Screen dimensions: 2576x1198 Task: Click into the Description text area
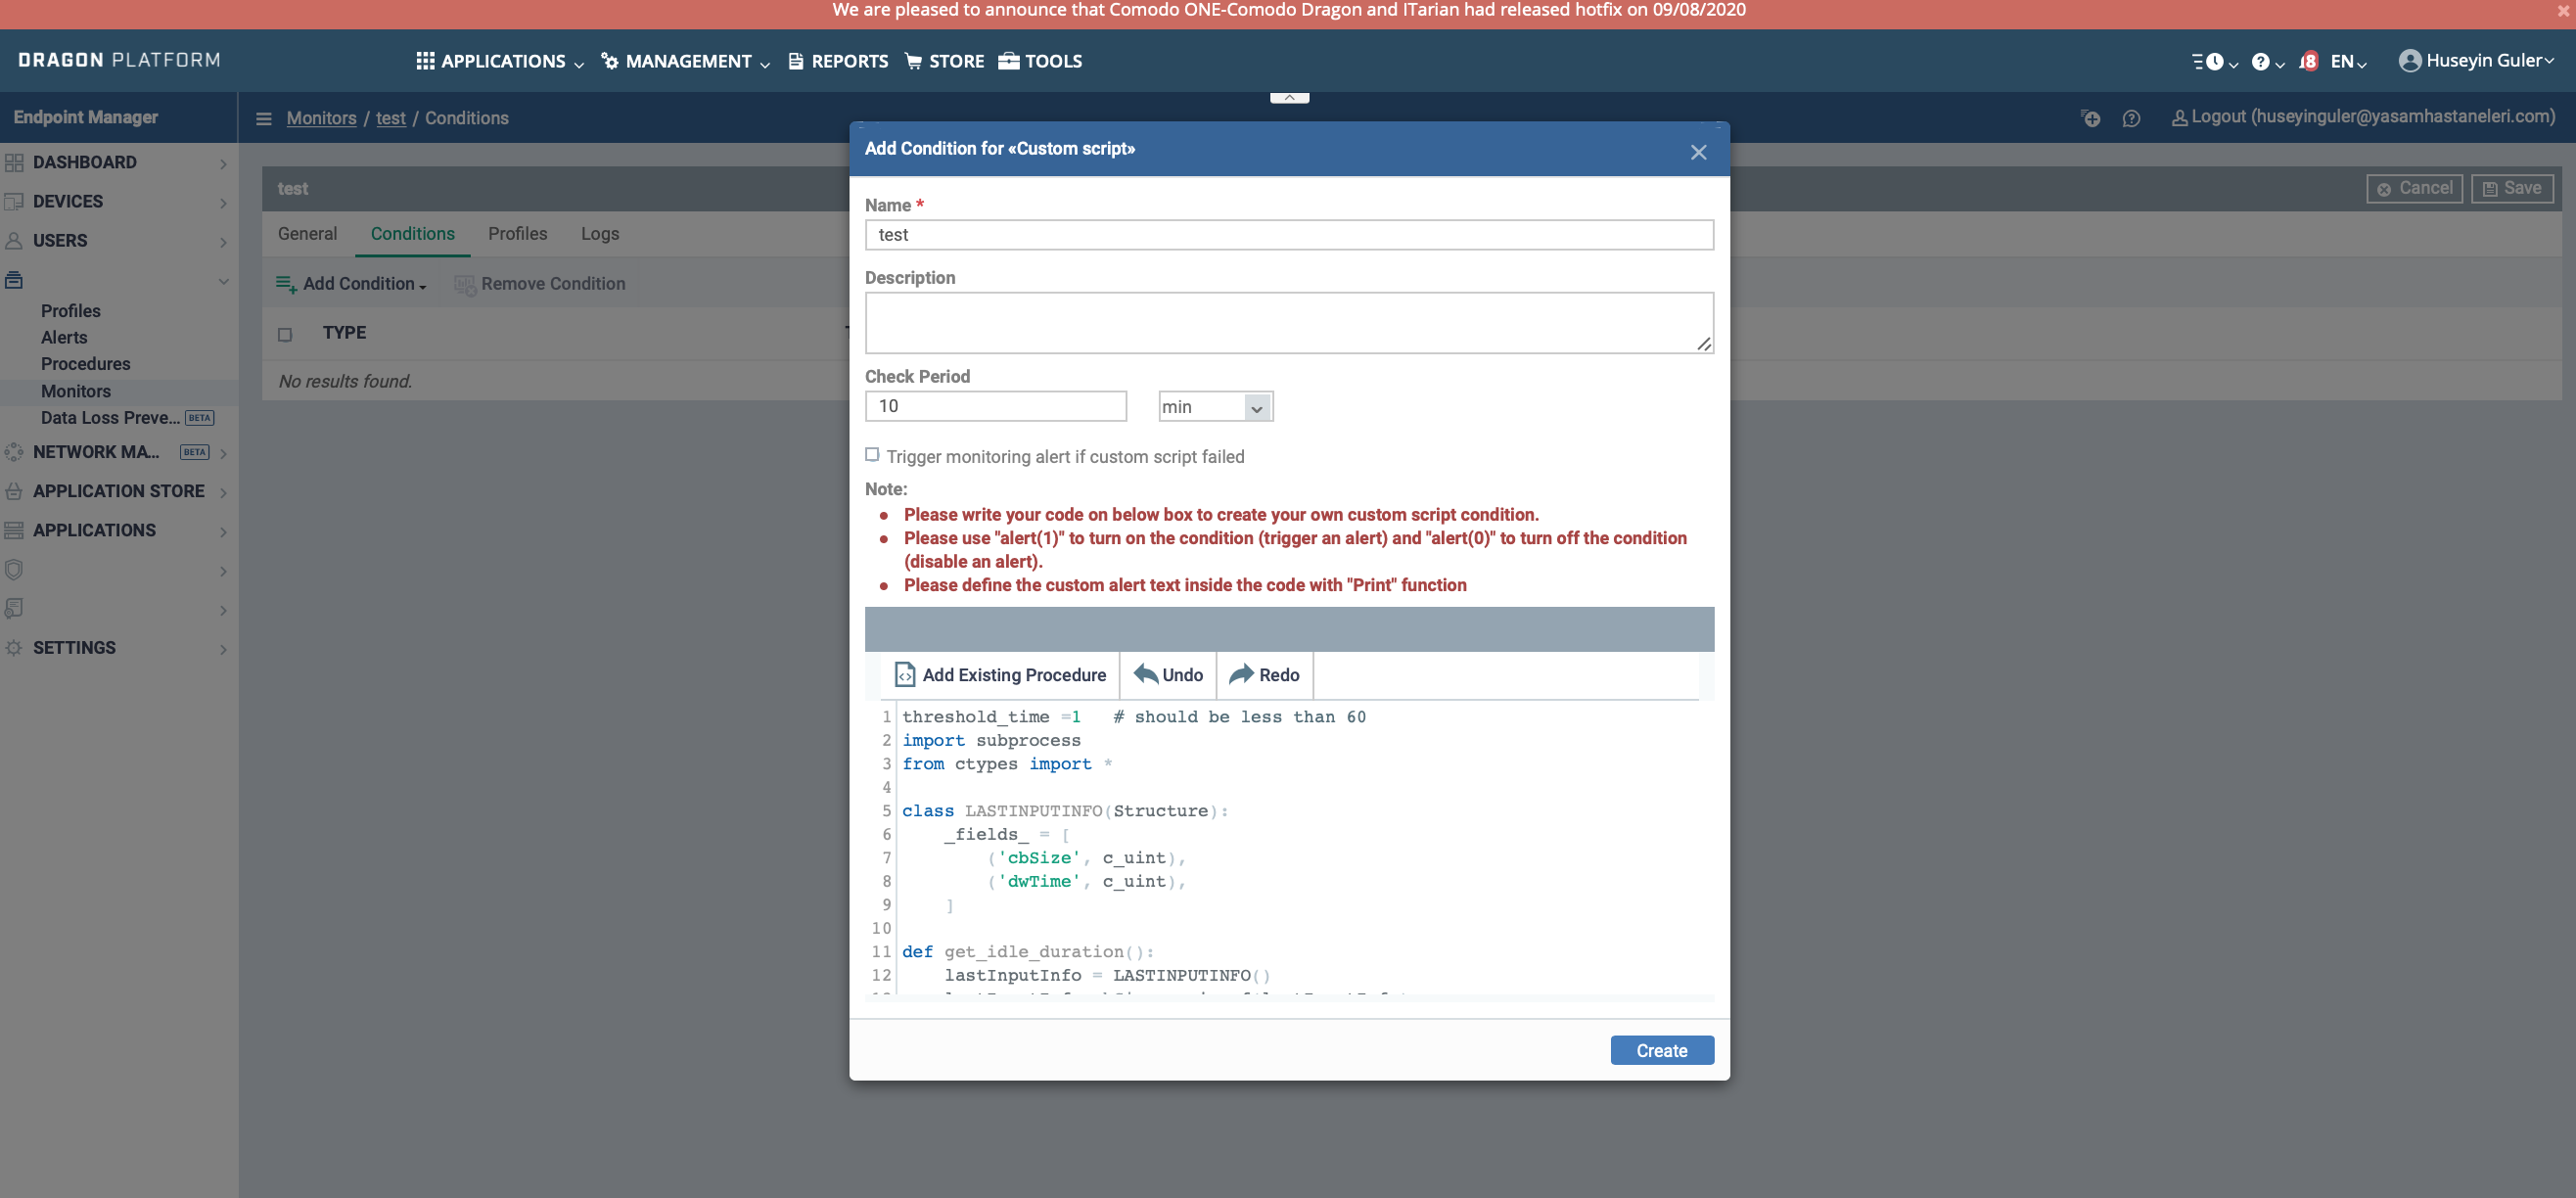coord(1289,322)
